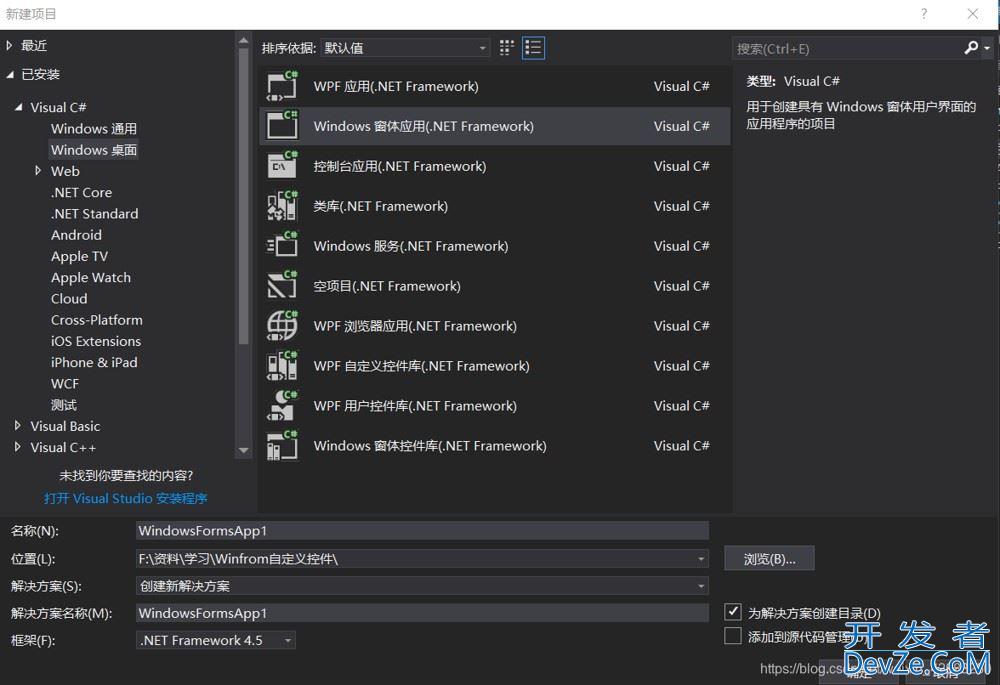Select iOS Extensions category

coord(96,341)
